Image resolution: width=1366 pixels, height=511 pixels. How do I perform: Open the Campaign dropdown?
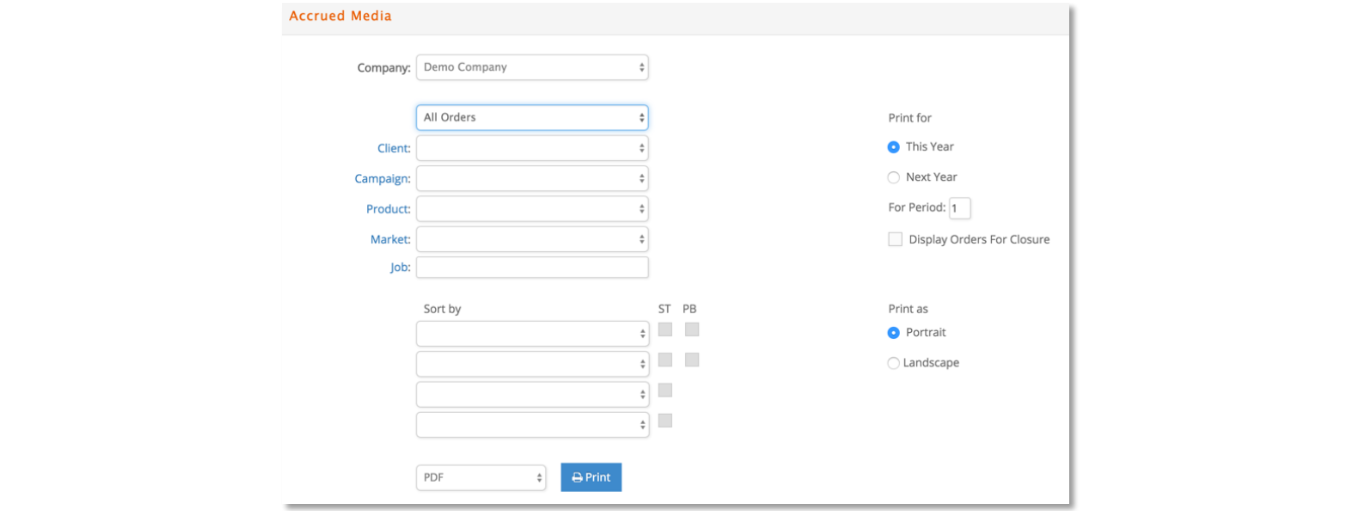532,179
